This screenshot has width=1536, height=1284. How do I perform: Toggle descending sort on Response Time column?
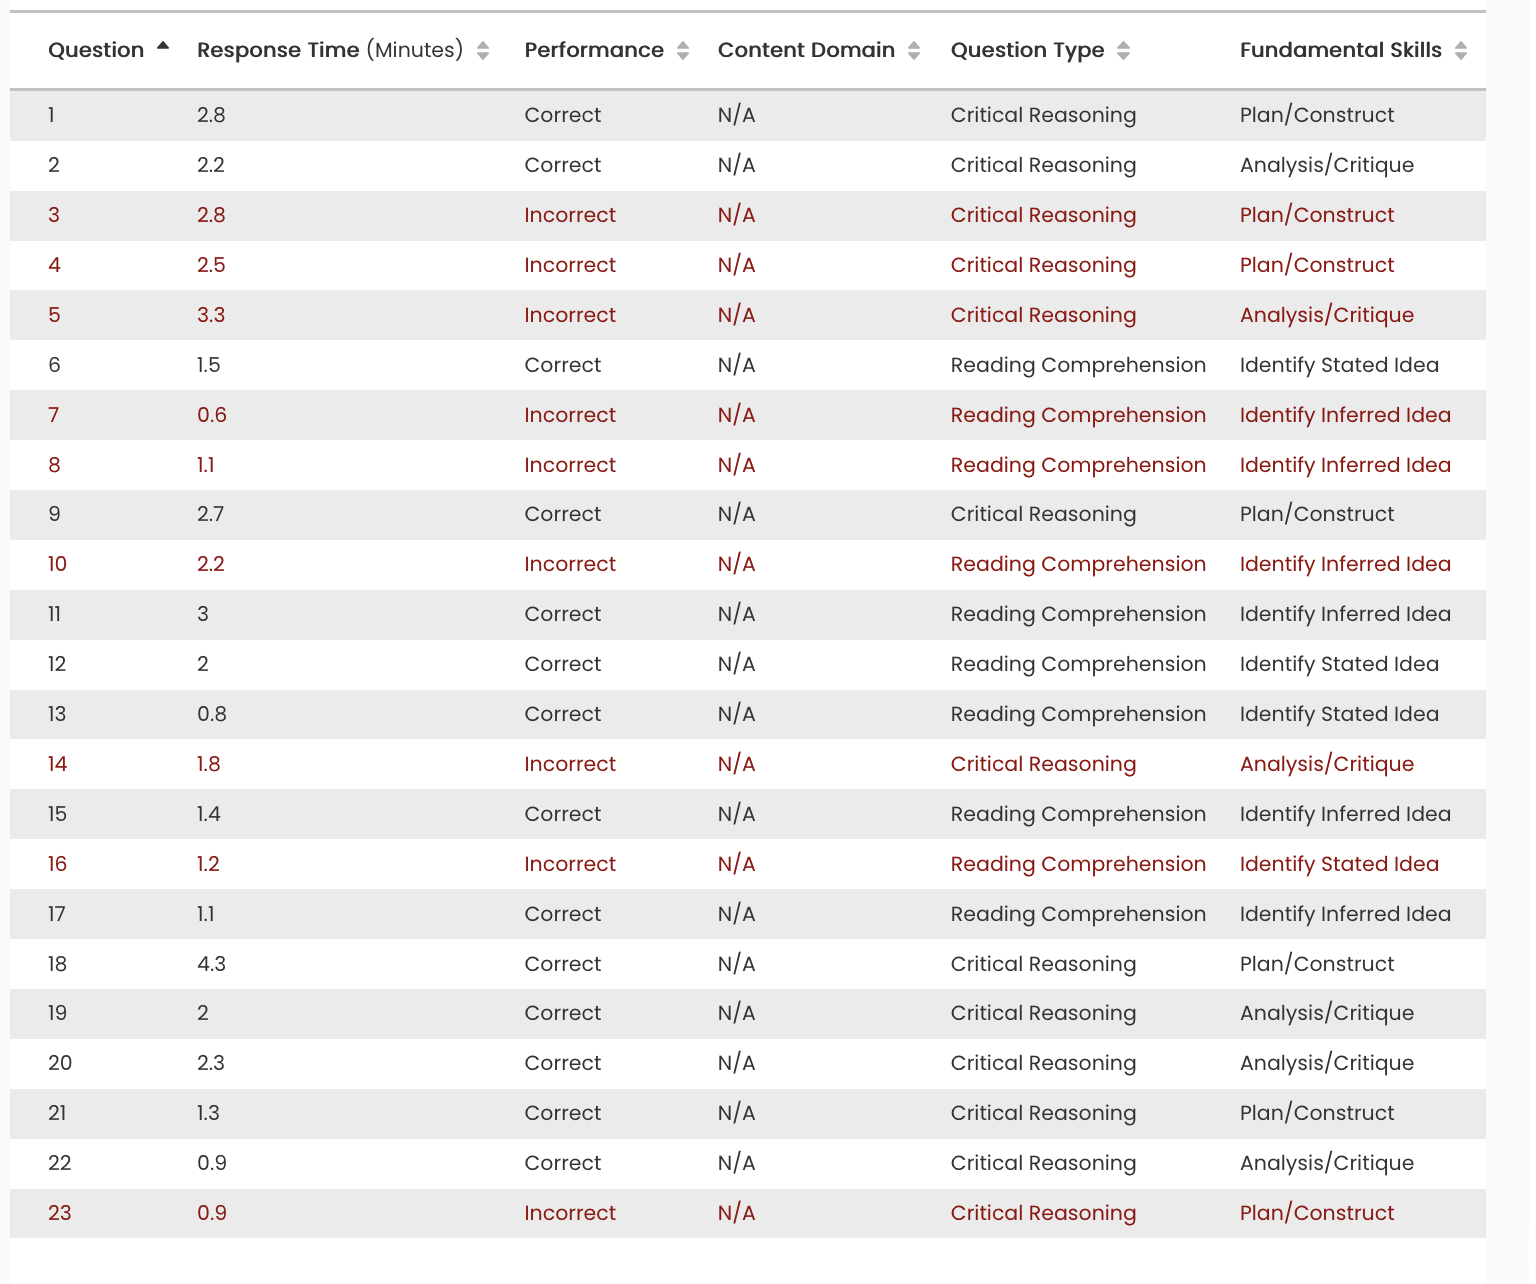click(x=484, y=49)
